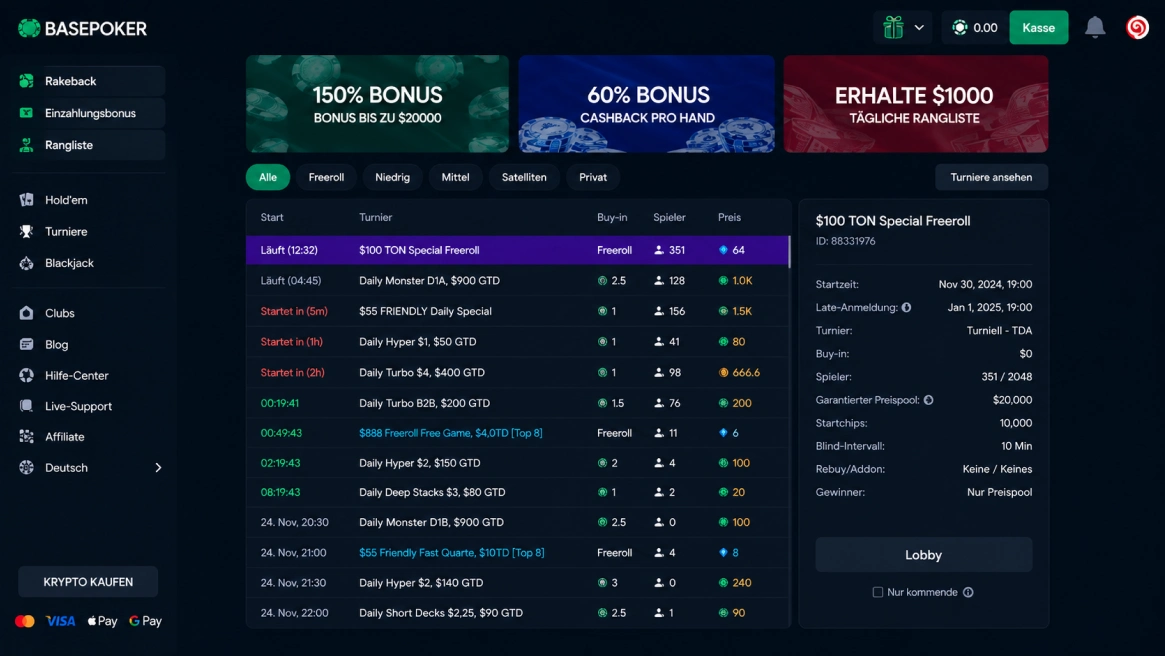The image size is (1165, 656).
Task: Open Einzahlungsbonus in sidebar
Action: point(89,113)
